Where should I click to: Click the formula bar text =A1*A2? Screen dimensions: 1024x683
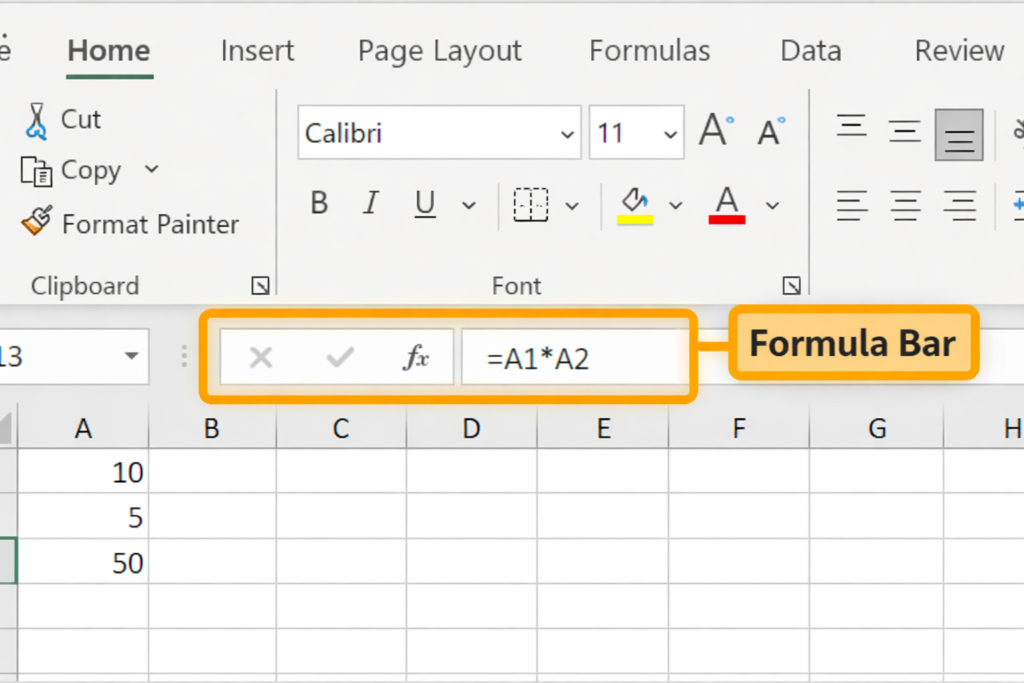coord(538,359)
